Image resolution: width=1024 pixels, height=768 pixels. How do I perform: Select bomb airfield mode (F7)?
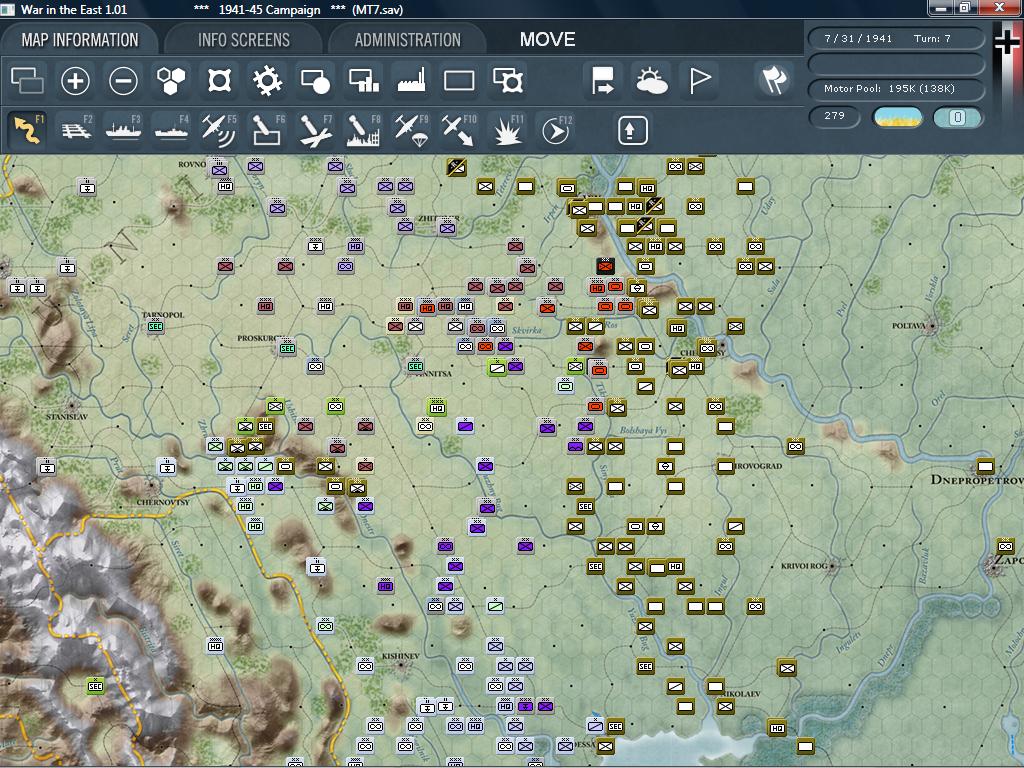coord(315,130)
